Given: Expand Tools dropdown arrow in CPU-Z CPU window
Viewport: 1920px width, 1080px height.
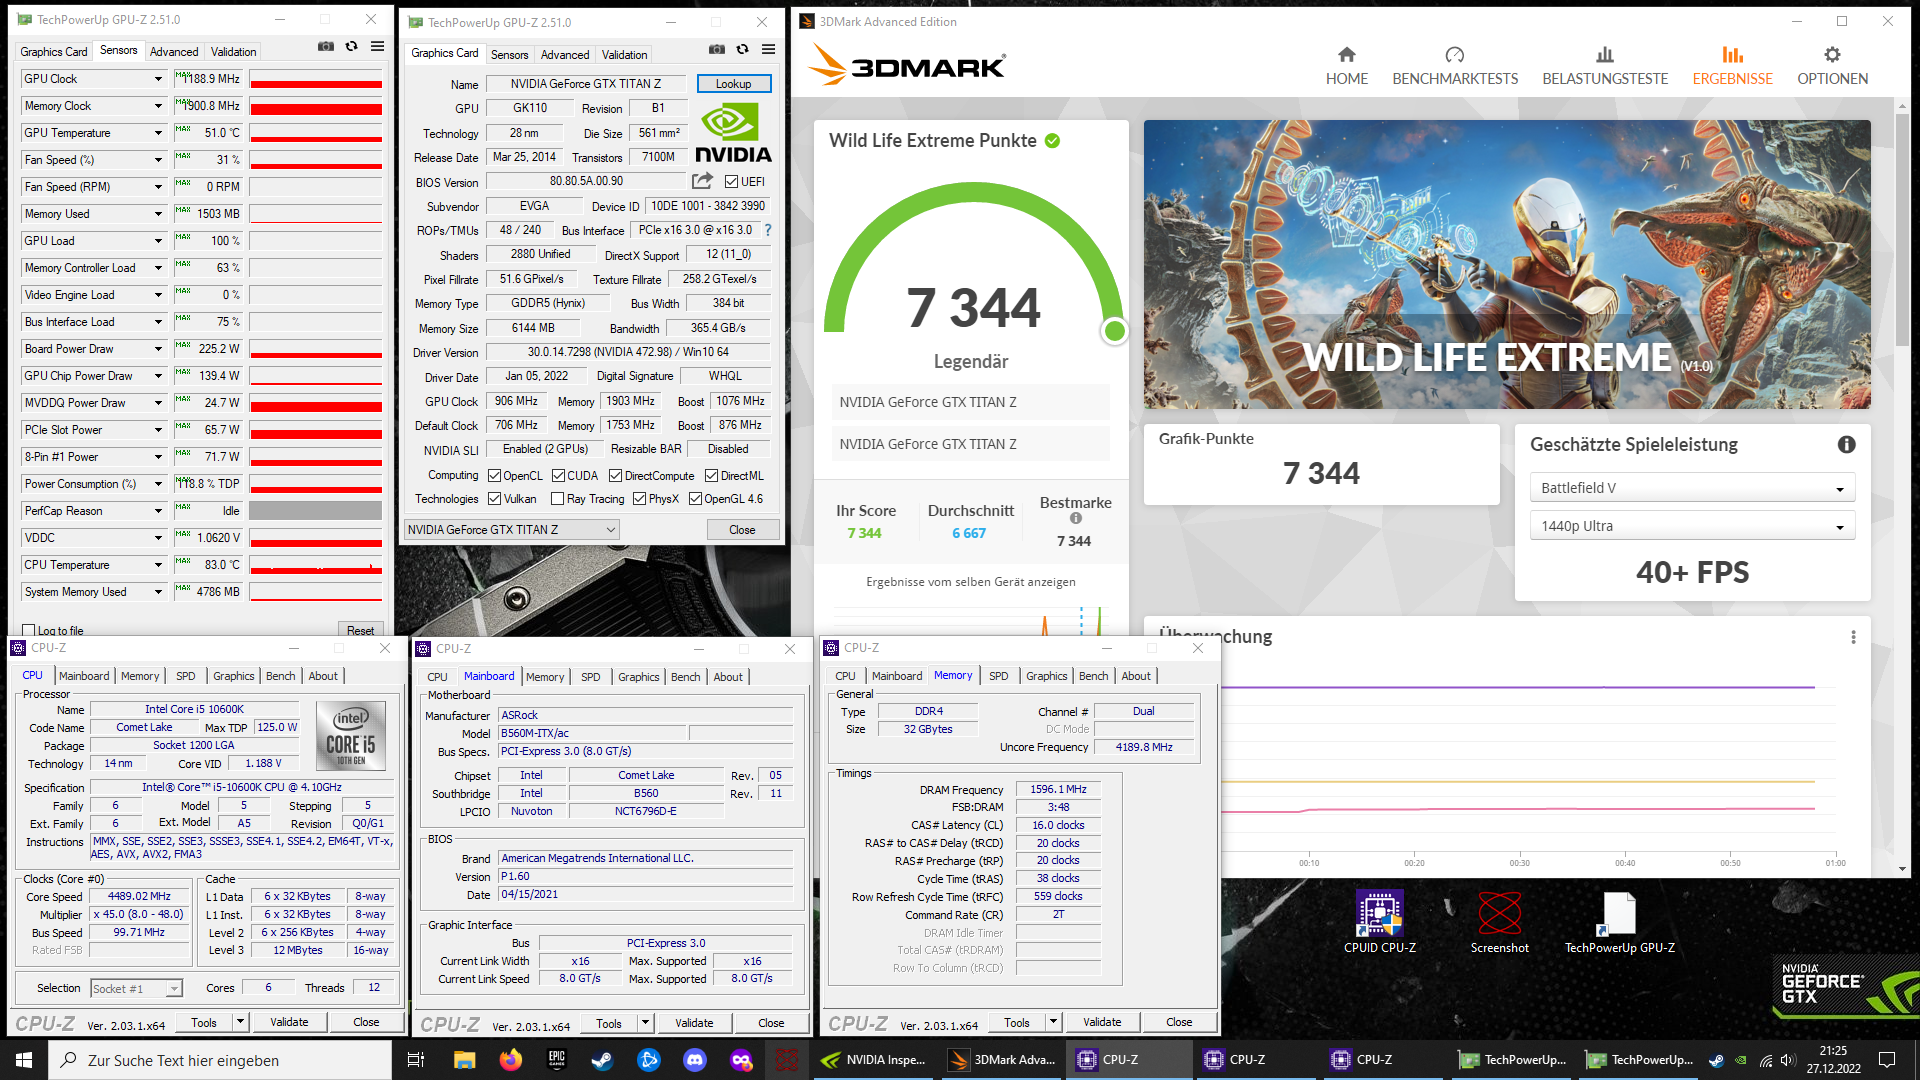Looking at the screenshot, I should (240, 1022).
